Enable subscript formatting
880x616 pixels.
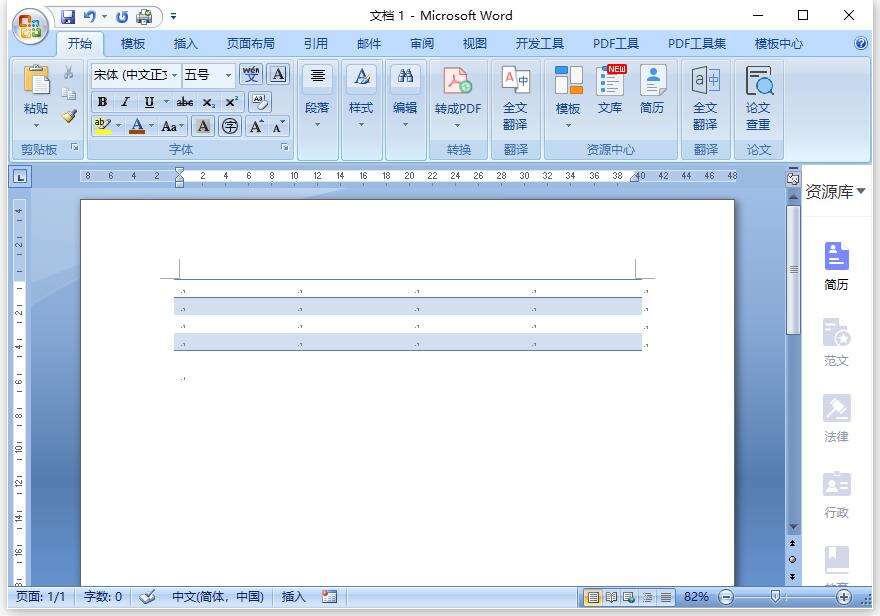[209, 102]
